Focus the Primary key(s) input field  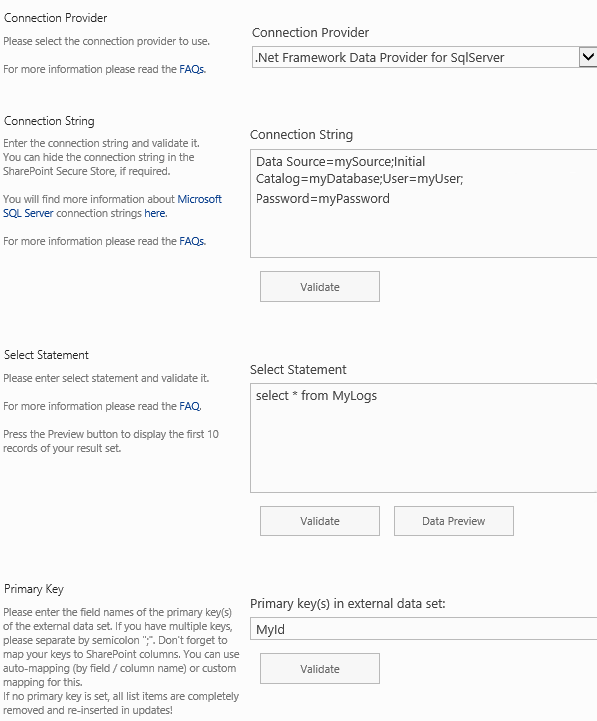pyautogui.click(x=424, y=629)
